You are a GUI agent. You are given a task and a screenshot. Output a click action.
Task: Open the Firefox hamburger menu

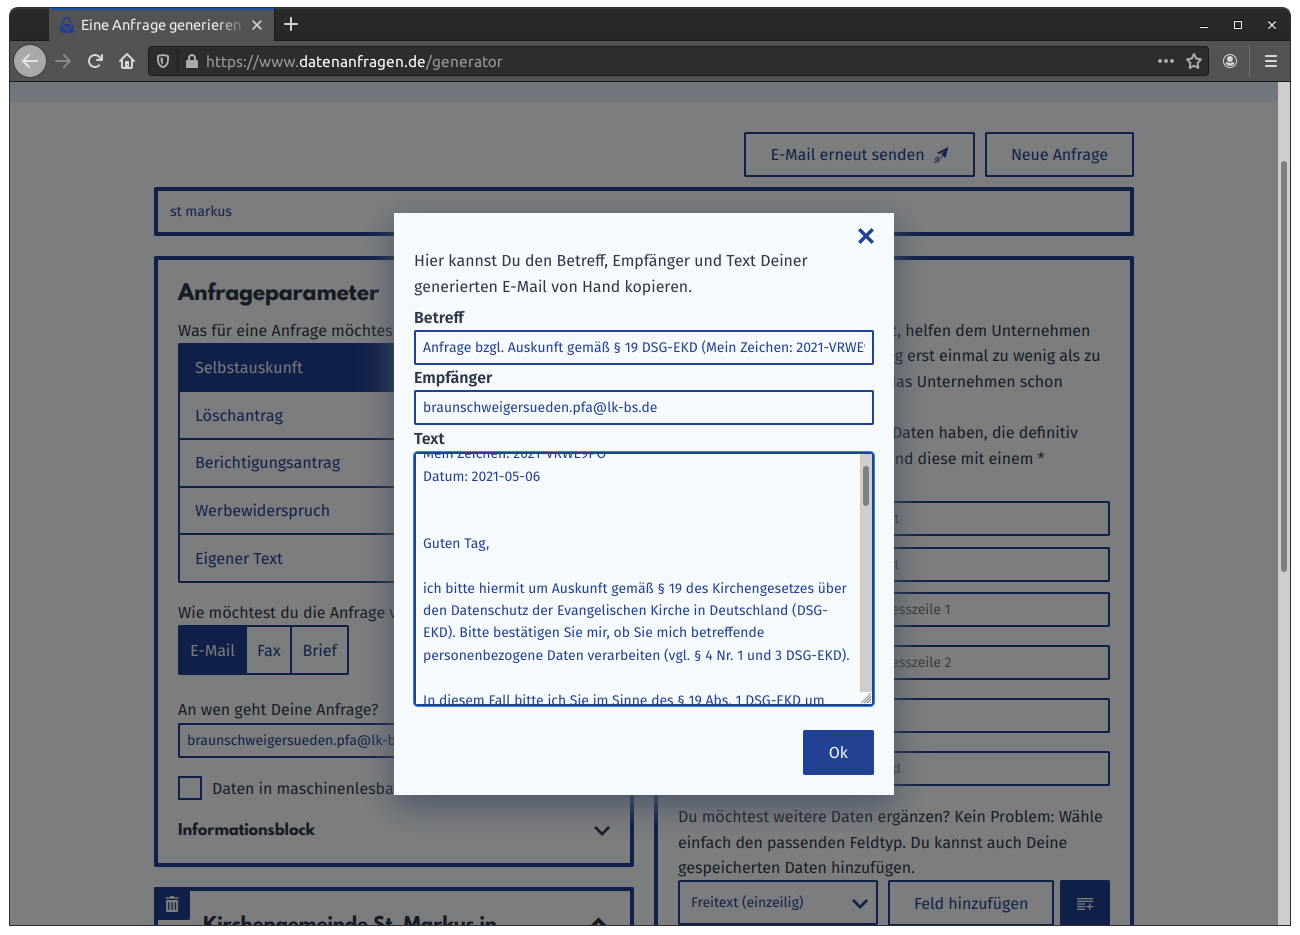(1270, 61)
